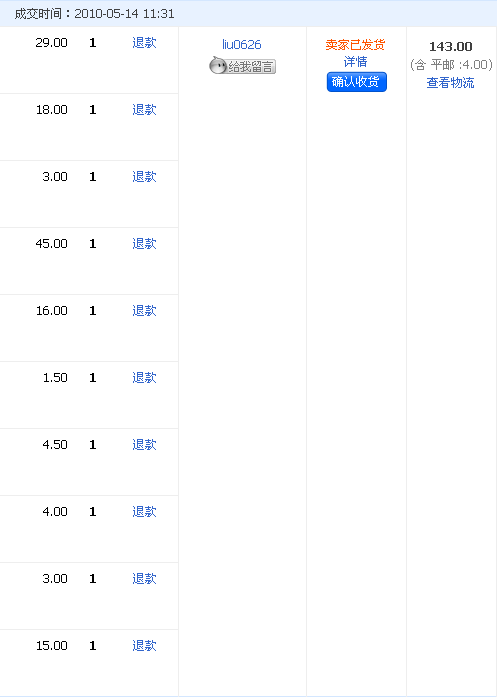This screenshot has height=697, width=497.
Task: Open seller liu0626 profile link
Action: [x=242, y=44]
